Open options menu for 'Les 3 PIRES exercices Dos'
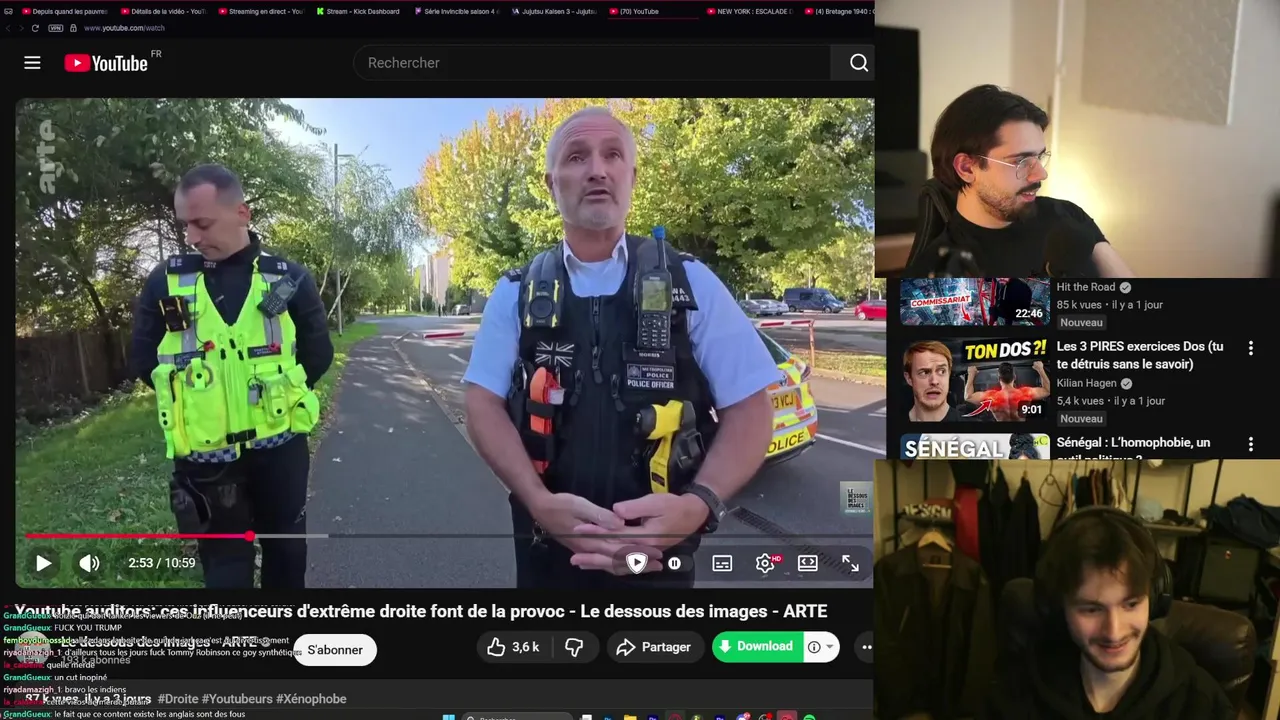Image resolution: width=1280 pixels, height=720 pixels. pos(1250,348)
